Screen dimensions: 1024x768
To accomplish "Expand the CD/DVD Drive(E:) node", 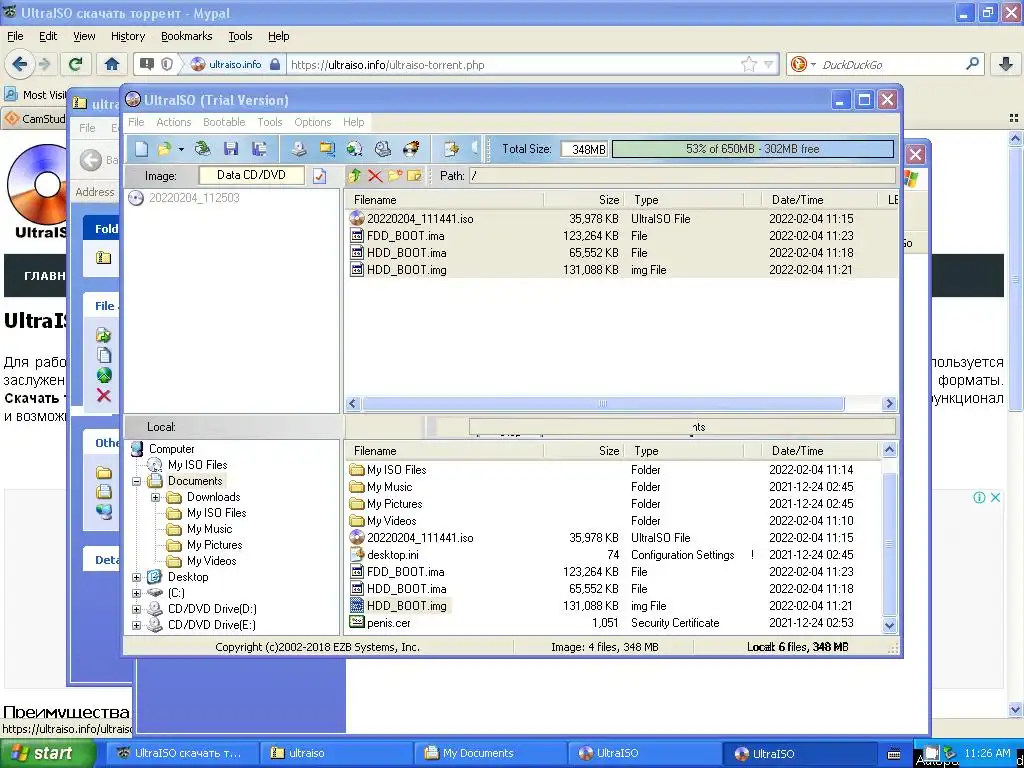I will [x=136, y=626].
